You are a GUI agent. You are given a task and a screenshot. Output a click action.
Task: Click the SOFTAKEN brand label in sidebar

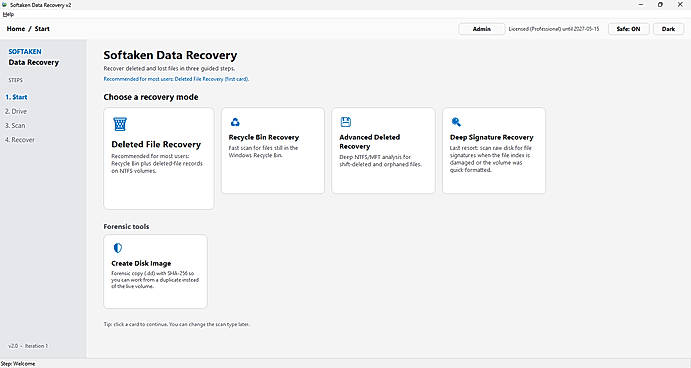tap(25, 52)
